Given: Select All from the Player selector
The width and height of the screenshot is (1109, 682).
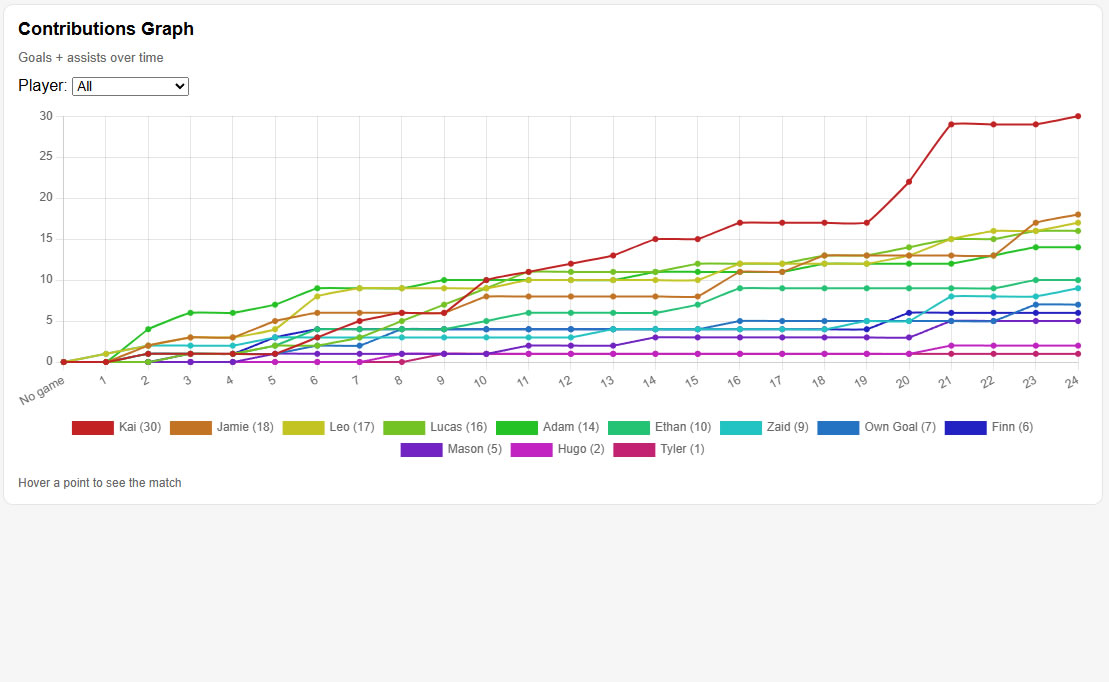Looking at the screenshot, I should coord(130,86).
